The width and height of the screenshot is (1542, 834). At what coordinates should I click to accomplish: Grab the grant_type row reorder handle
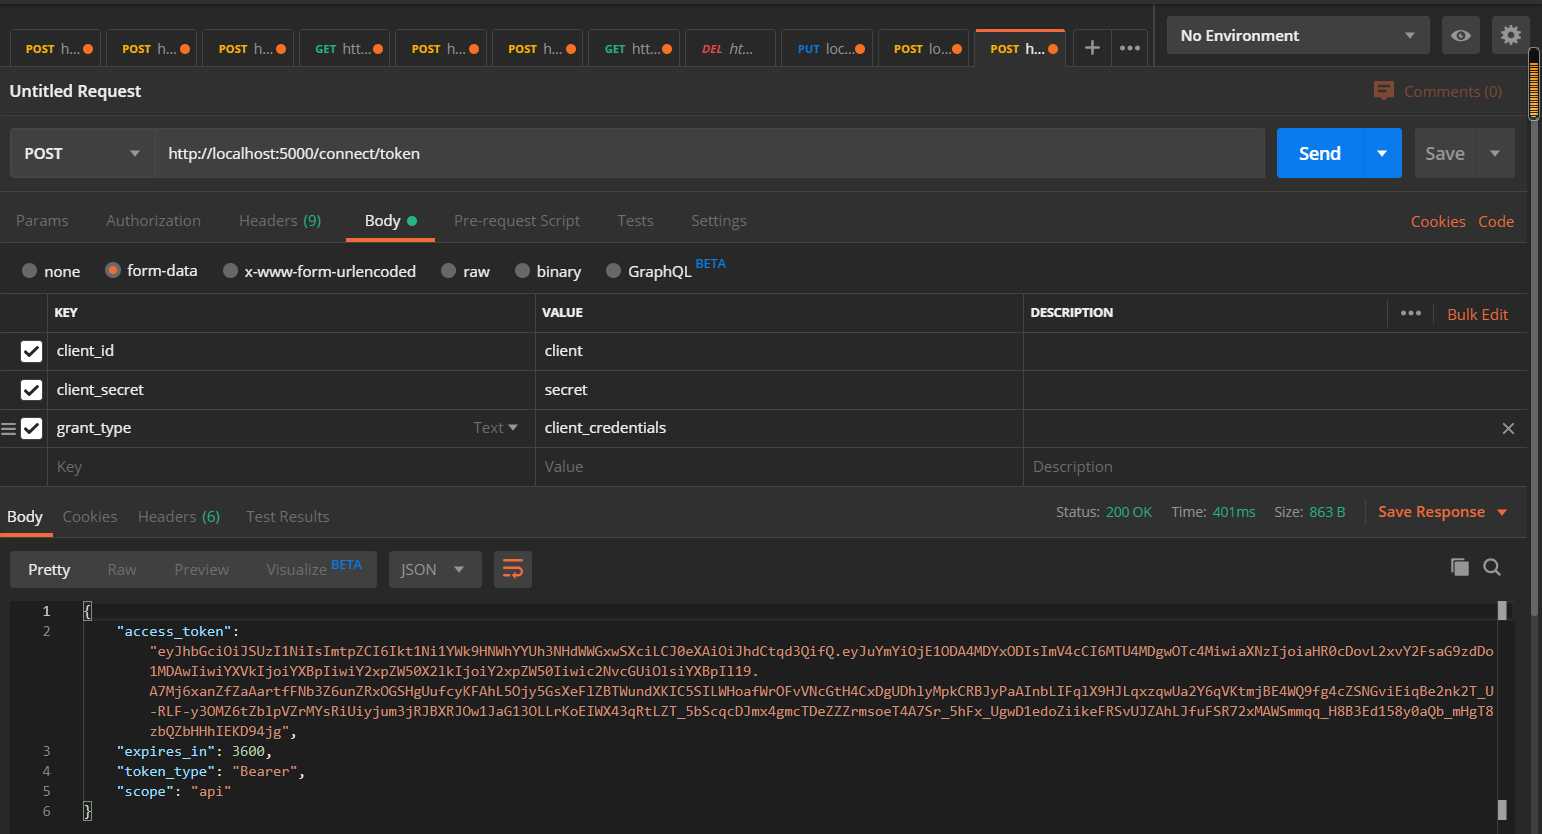click(9, 429)
